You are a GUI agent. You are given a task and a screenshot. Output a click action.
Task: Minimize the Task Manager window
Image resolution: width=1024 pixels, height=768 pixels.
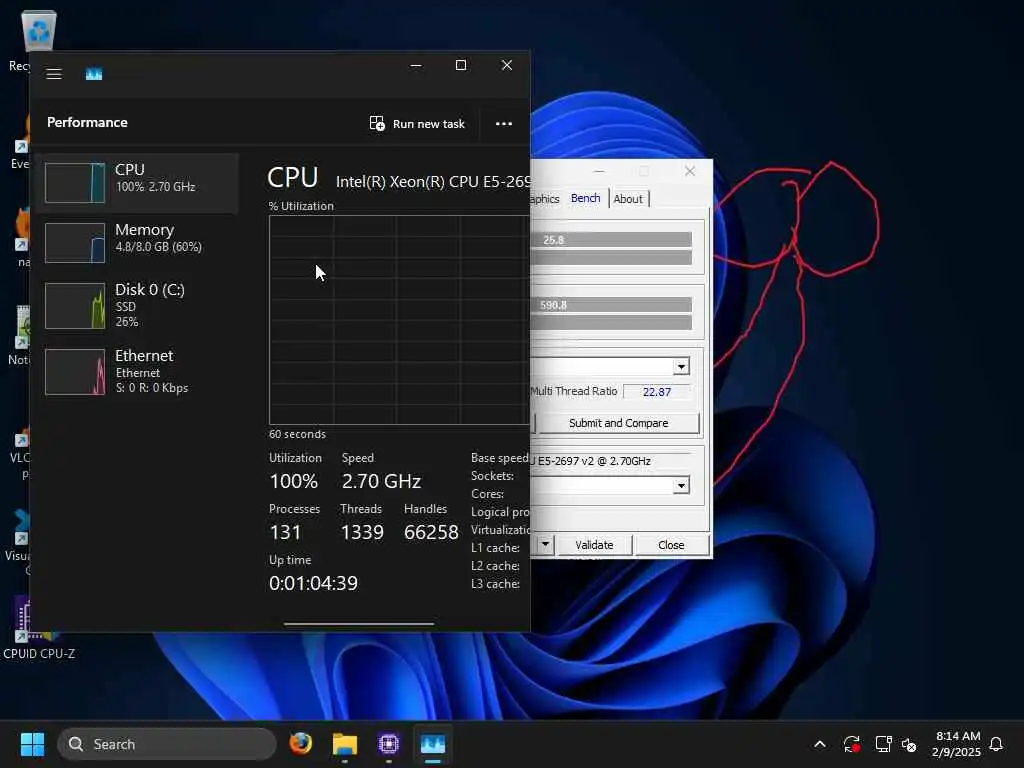click(416, 65)
